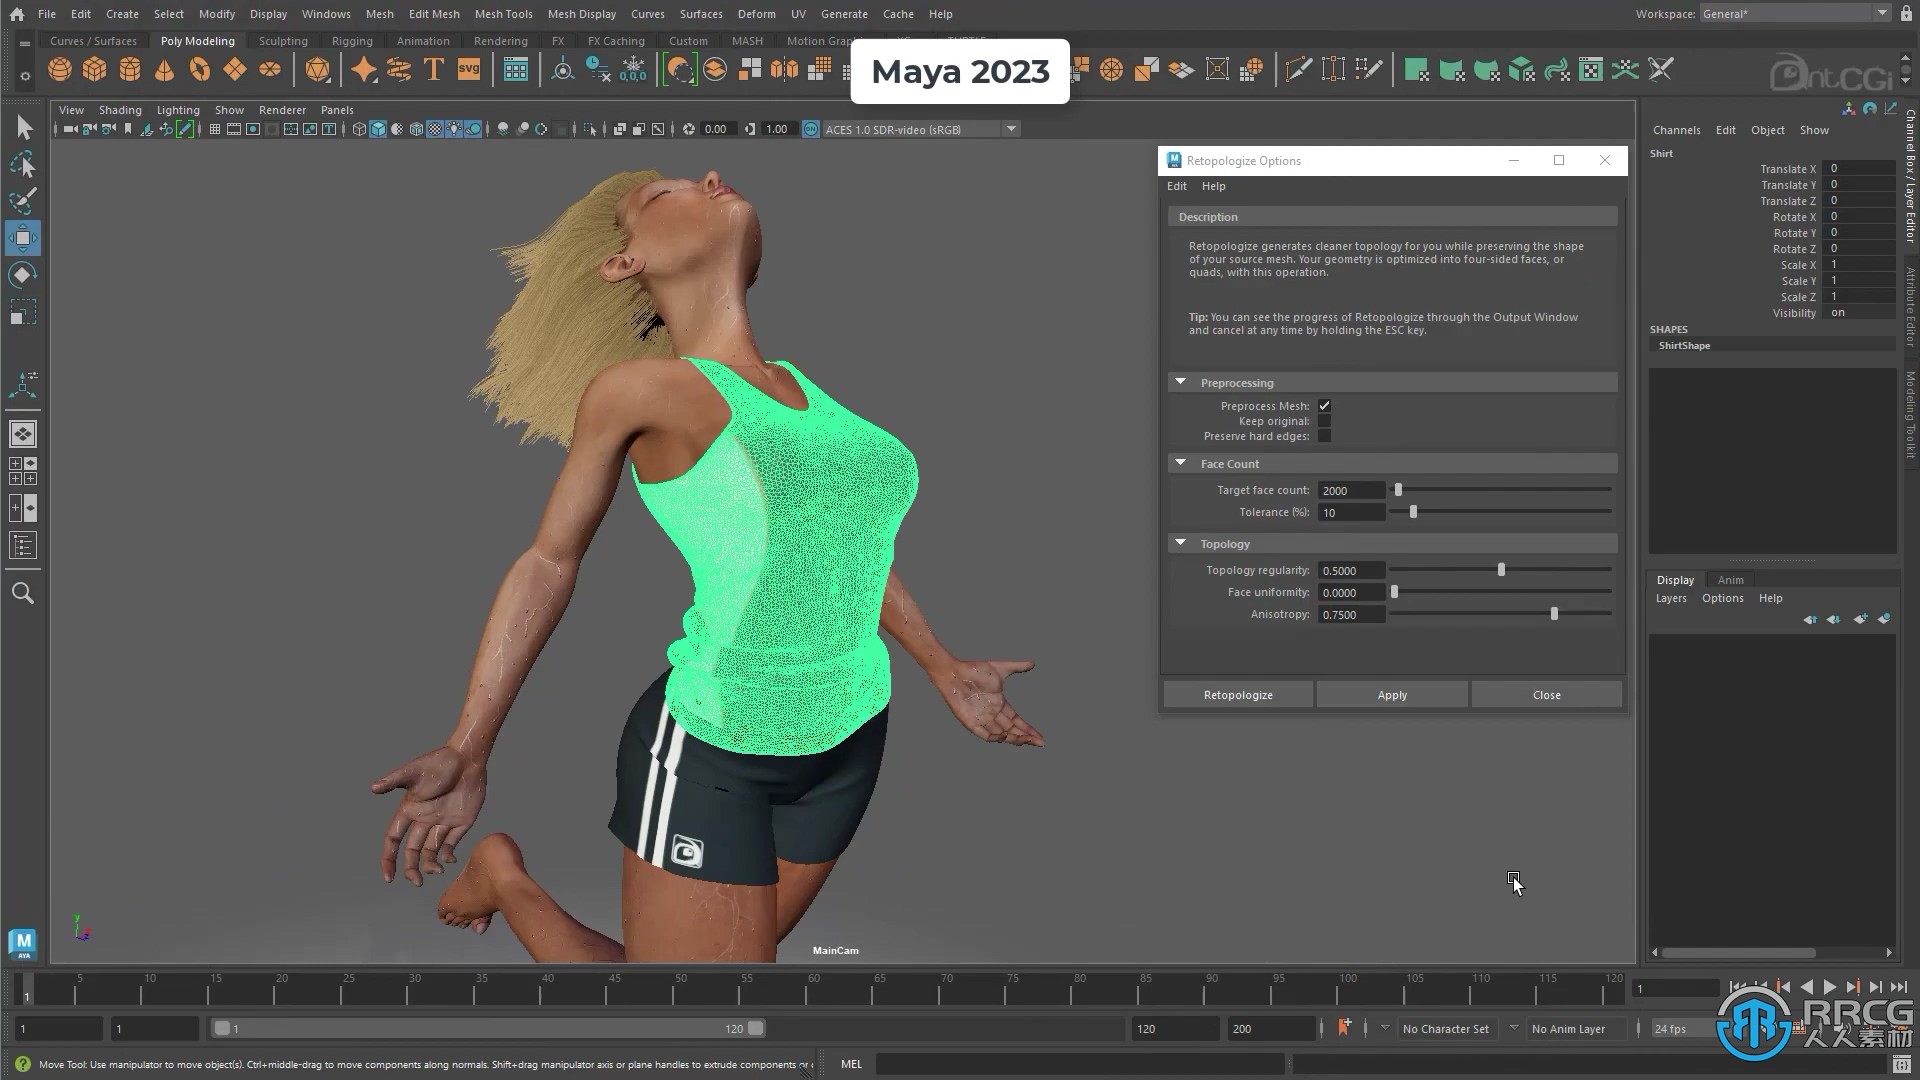Collapse the Topology section
Screen dimensions: 1920x1080
pyautogui.click(x=1179, y=542)
